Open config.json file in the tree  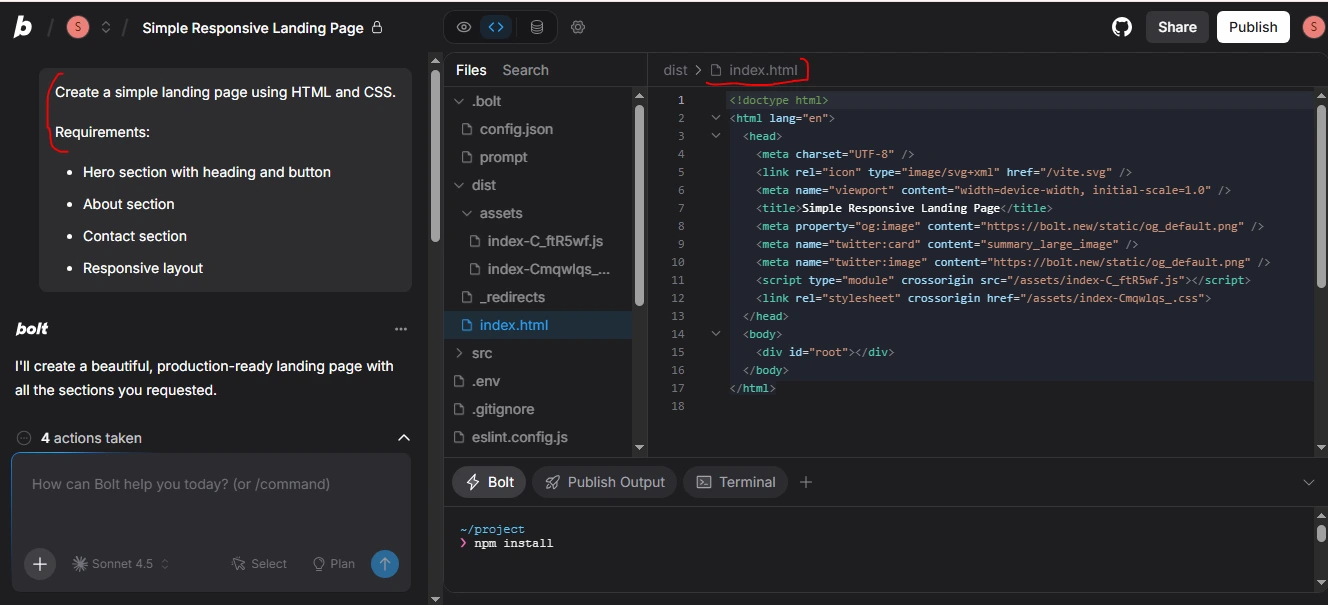(x=515, y=129)
